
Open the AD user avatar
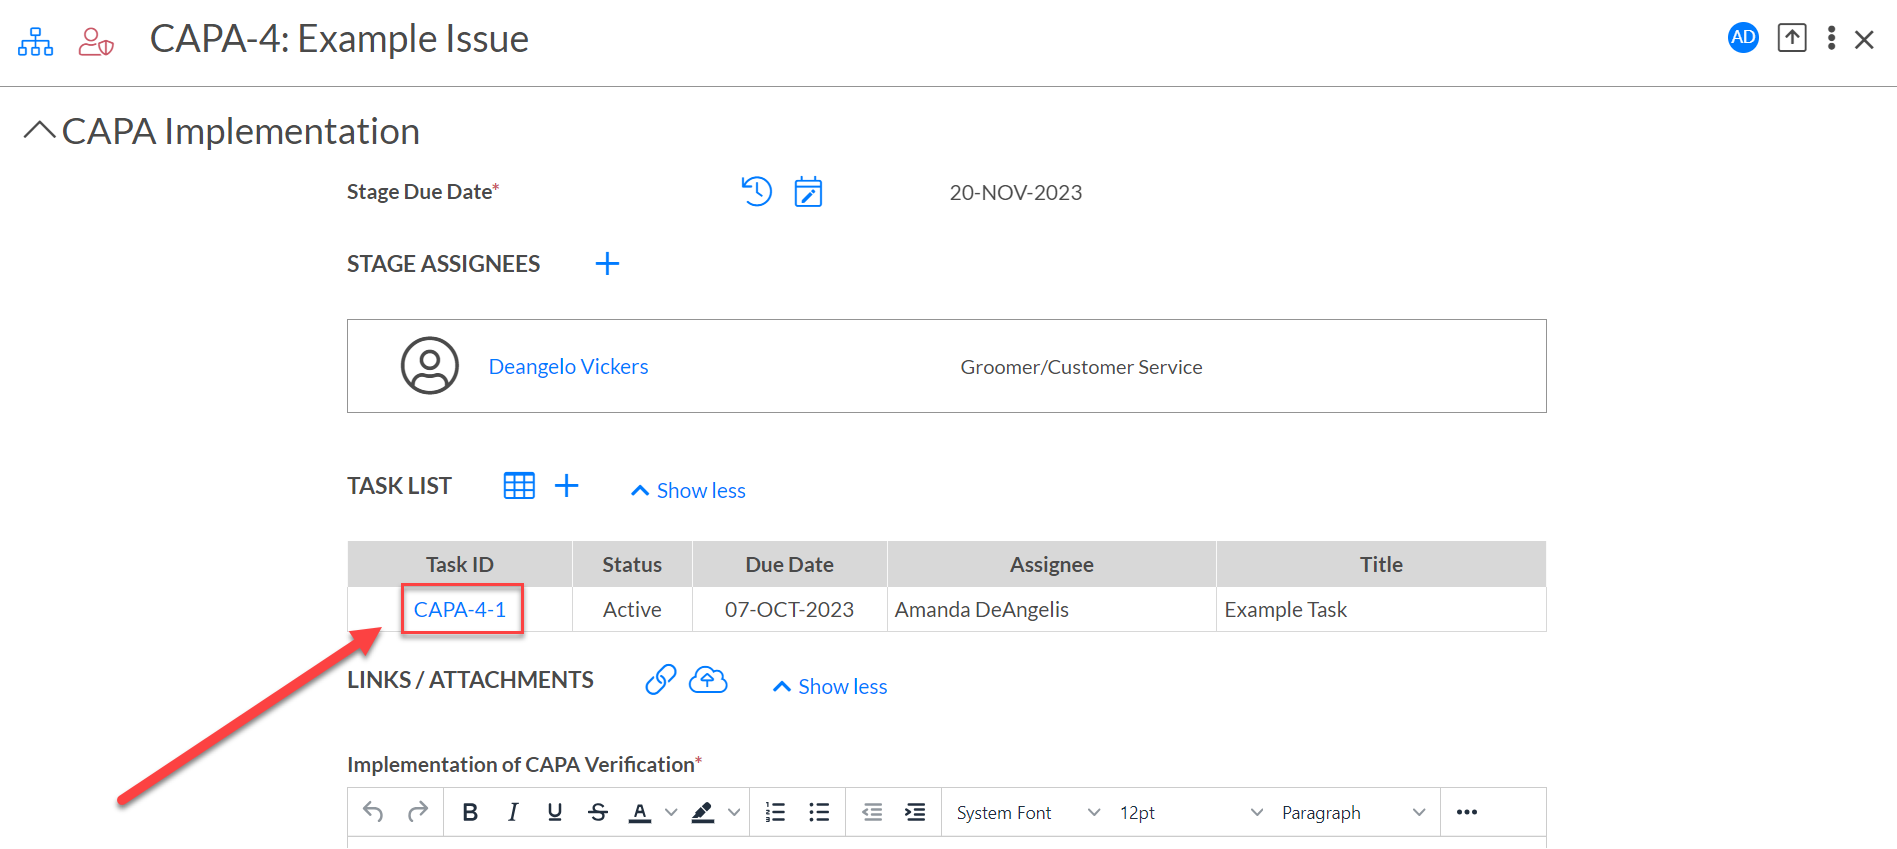point(1743,38)
